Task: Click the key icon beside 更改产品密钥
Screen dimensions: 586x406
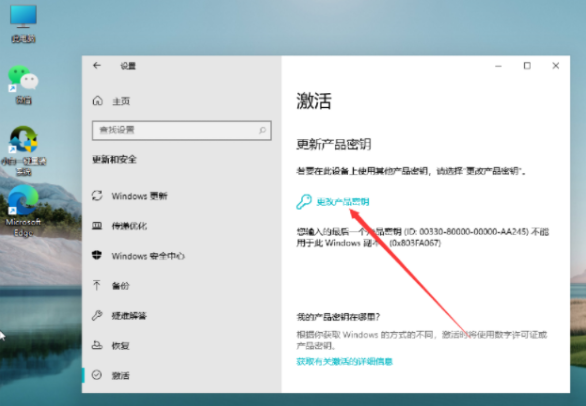Action: (x=304, y=202)
